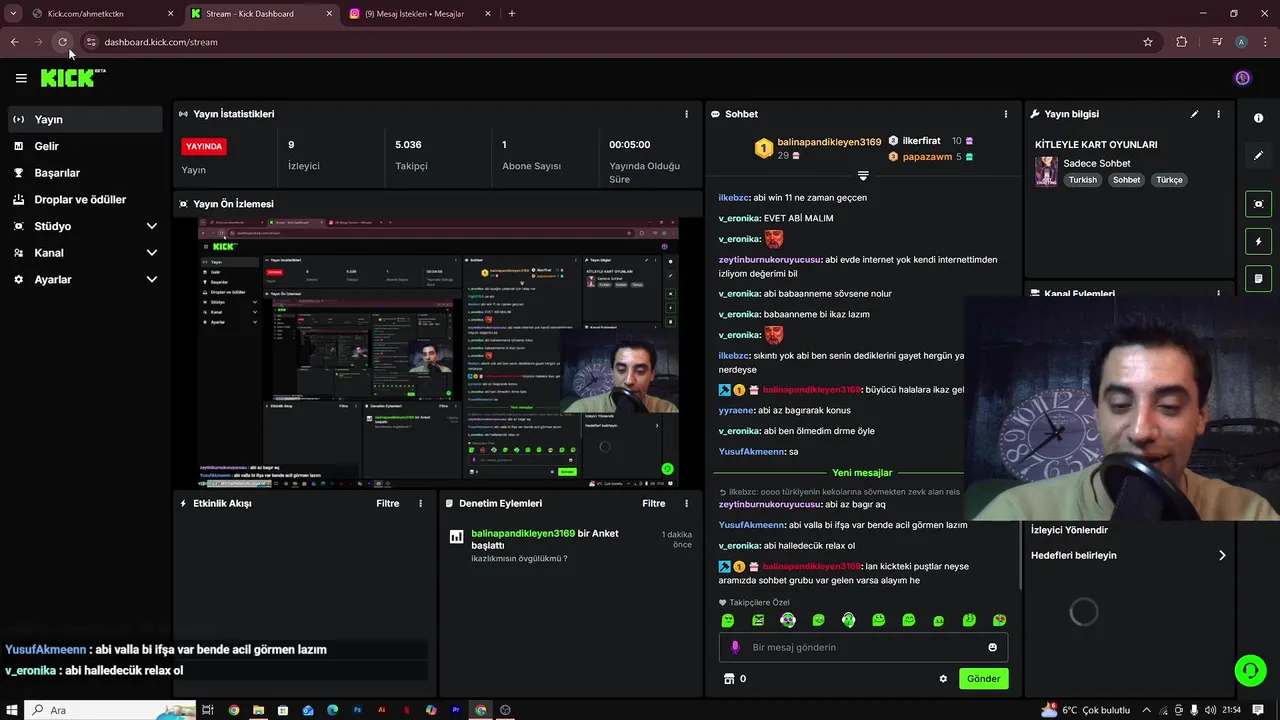The image size is (1280, 720).
Task: Click the Türkçe tag chip
Action: 1169,180
